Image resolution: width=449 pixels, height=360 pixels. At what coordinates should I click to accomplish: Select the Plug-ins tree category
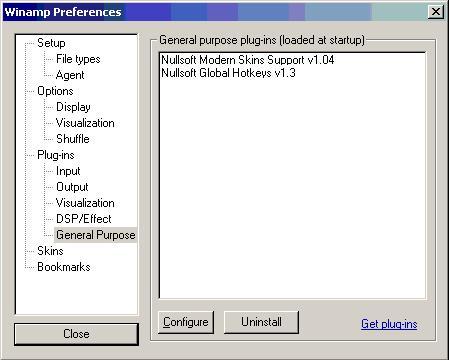pos(56,155)
